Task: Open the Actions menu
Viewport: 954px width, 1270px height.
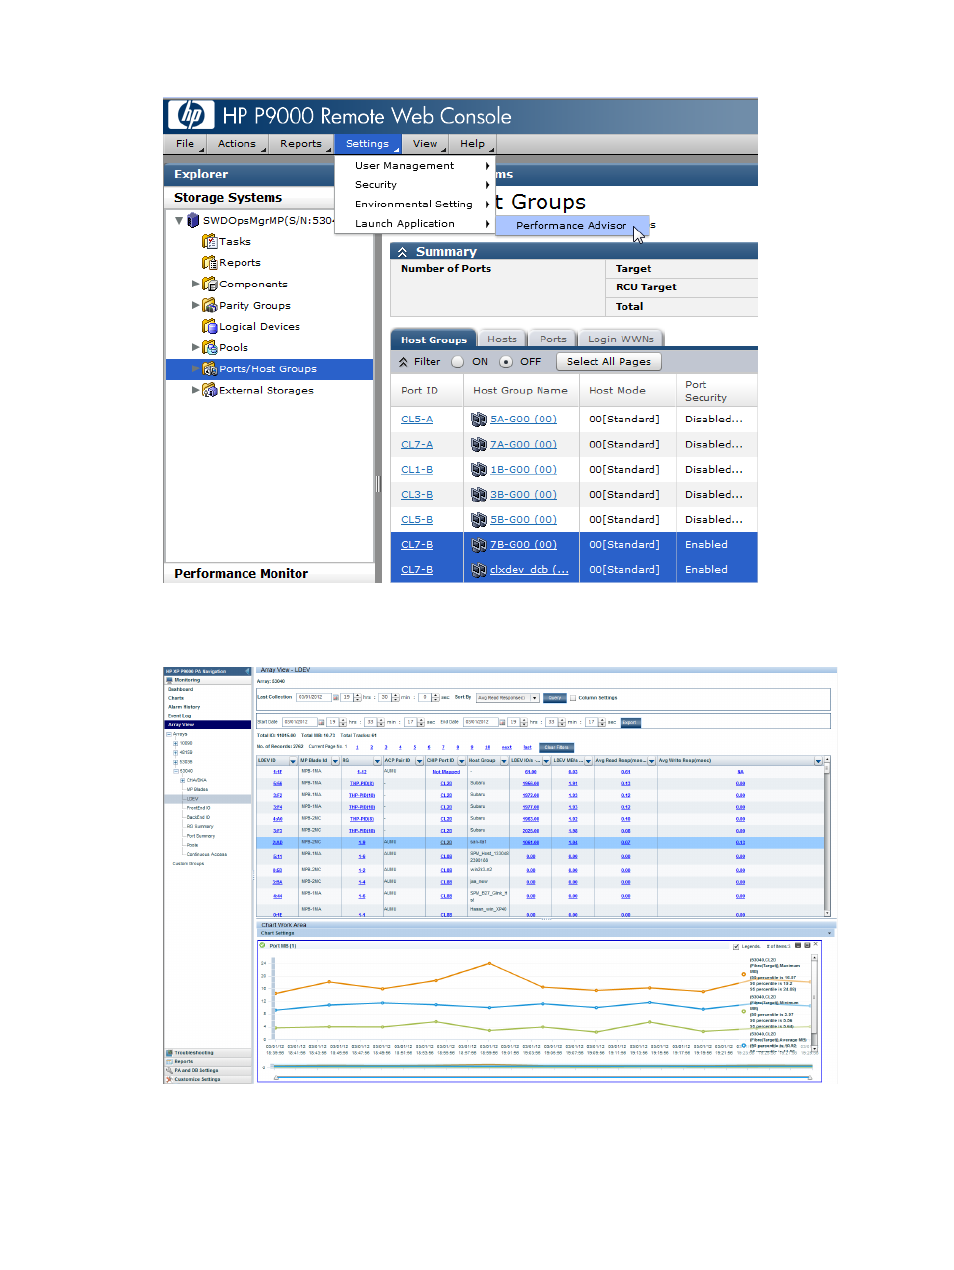Action: (x=237, y=144)
